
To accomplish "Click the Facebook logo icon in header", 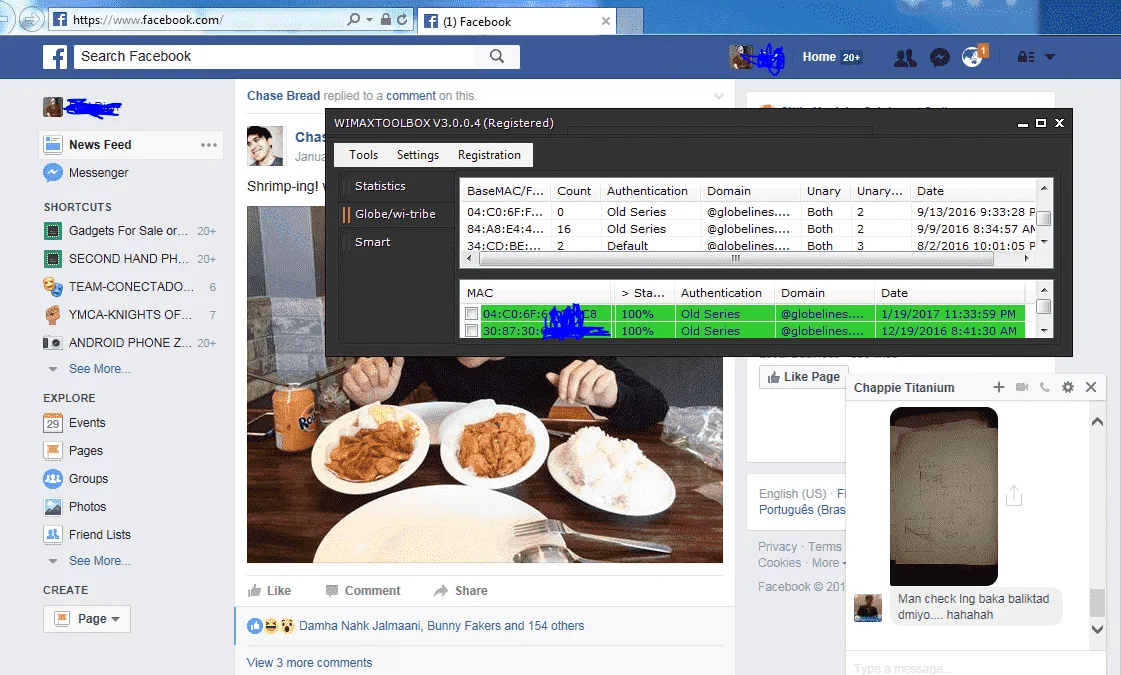I will point(55,56).
